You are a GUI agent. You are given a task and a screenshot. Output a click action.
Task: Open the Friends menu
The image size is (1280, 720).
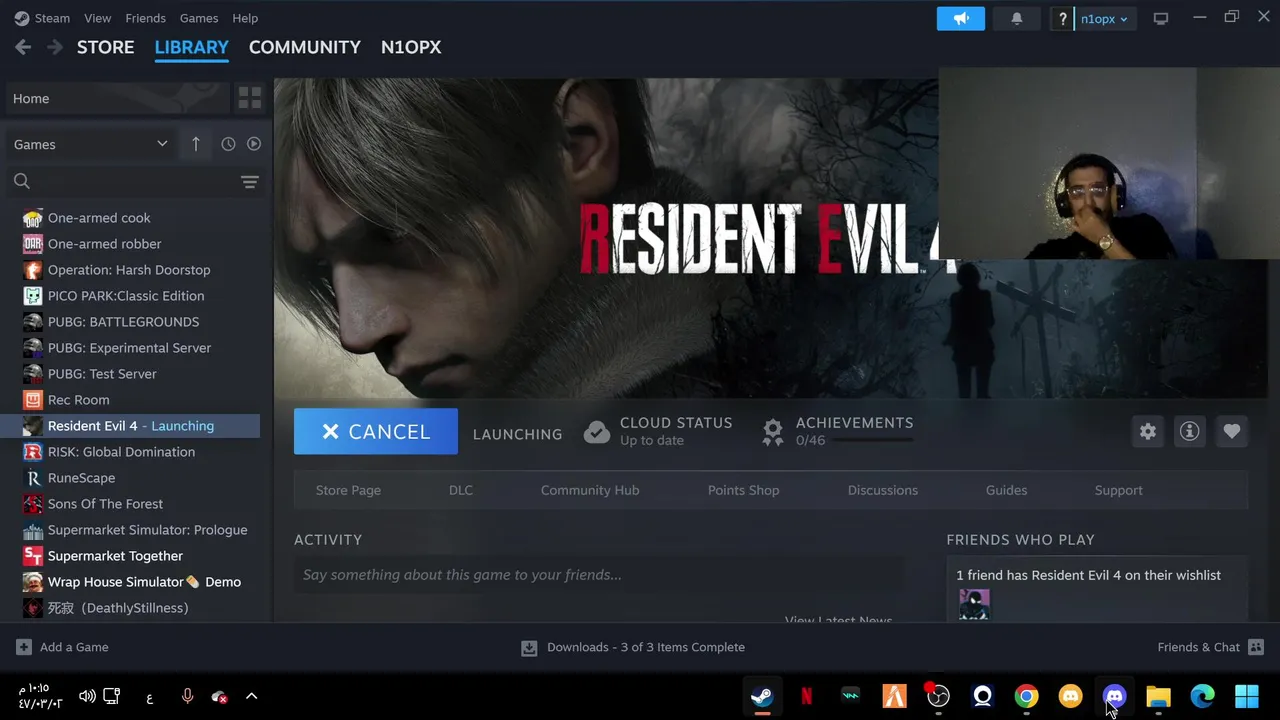pyautogui.click(x=146, y=18)
